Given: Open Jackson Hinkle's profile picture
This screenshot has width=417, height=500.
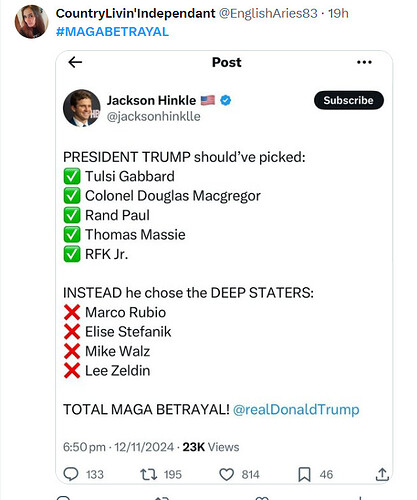Looking at the screenshot, I should [x=81, y=108].
